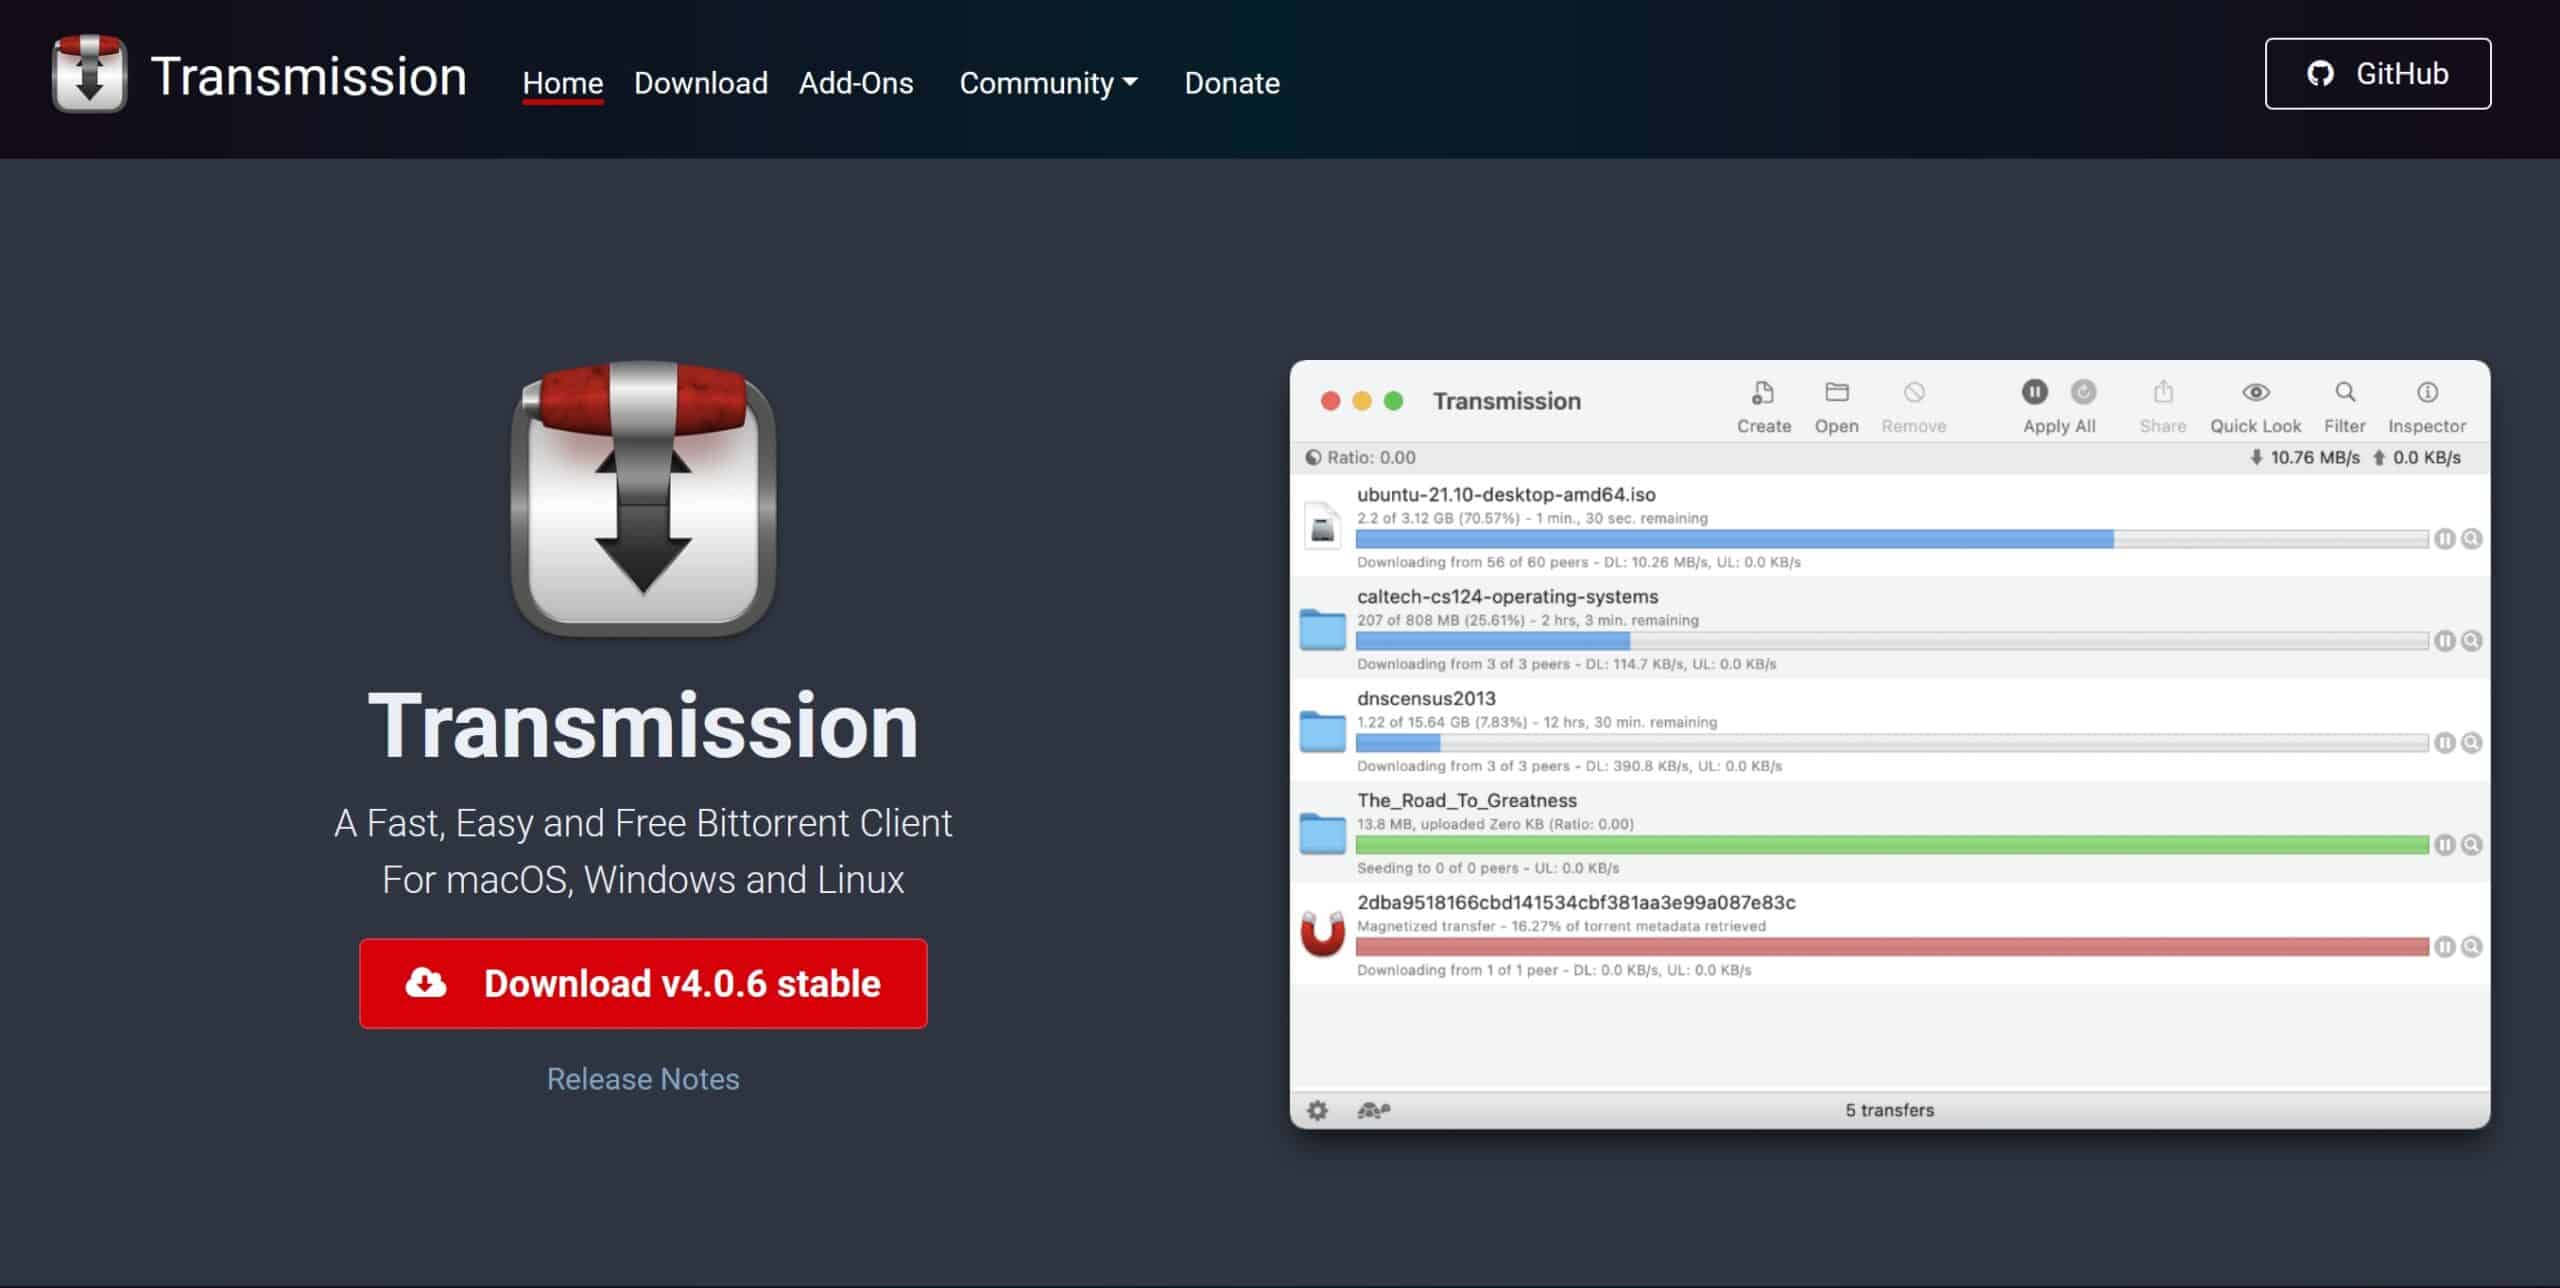Open the Add-Ons nav item
Image resolution: width=2560 pixels, height=1288 pixels.
click(x=856, y=83)
